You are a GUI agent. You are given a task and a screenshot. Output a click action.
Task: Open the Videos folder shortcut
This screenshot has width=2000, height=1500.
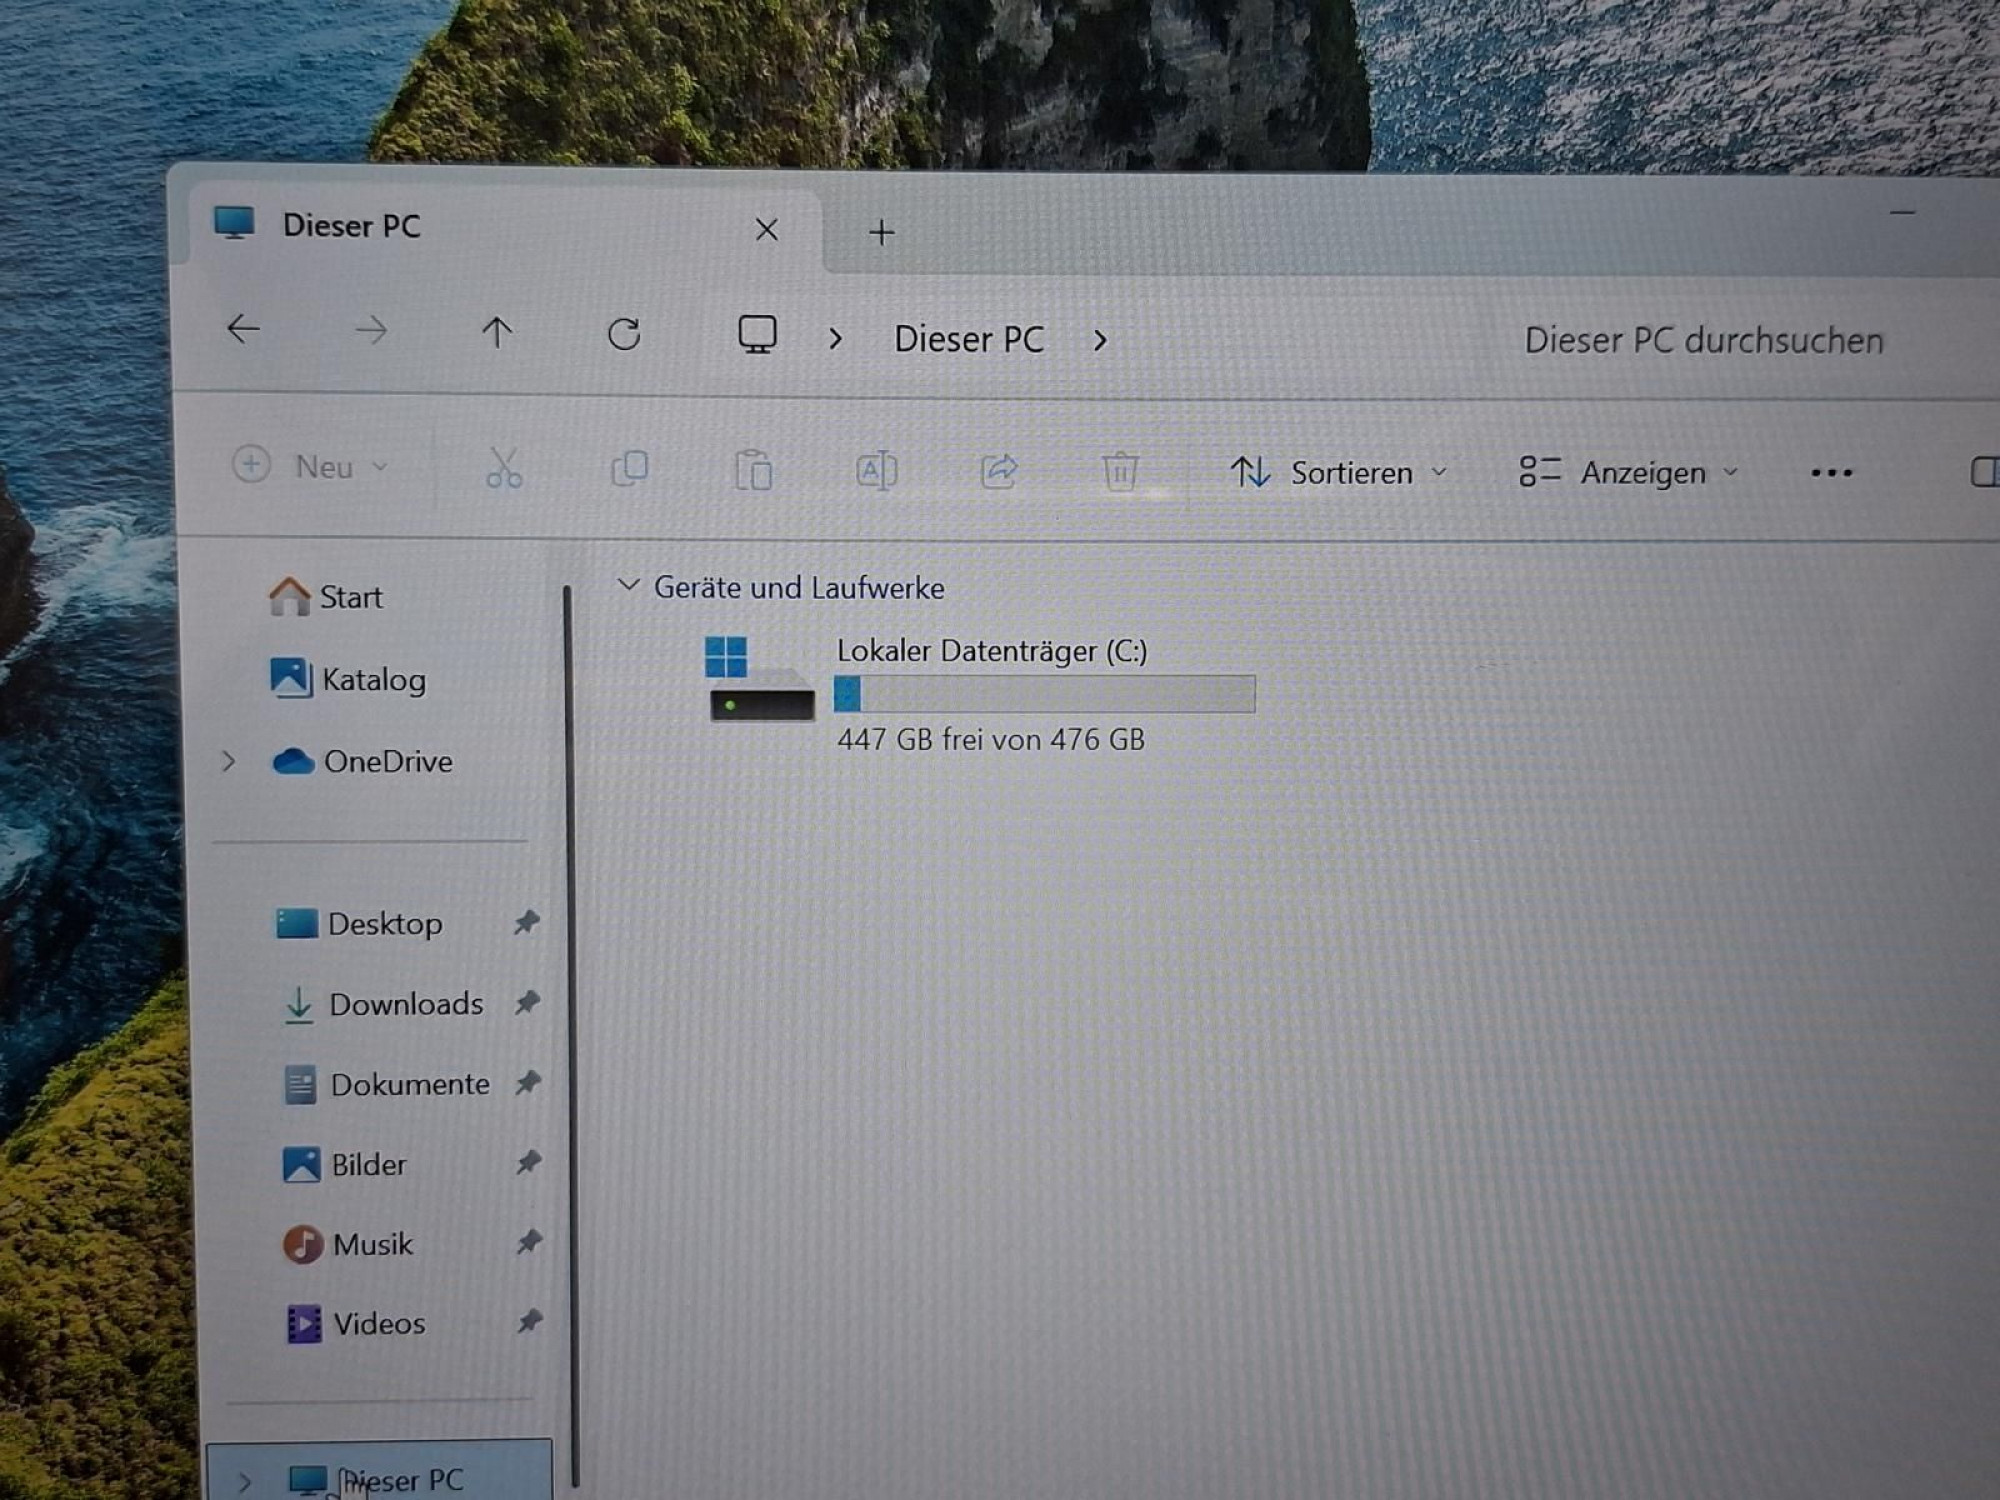(356, 1324)
